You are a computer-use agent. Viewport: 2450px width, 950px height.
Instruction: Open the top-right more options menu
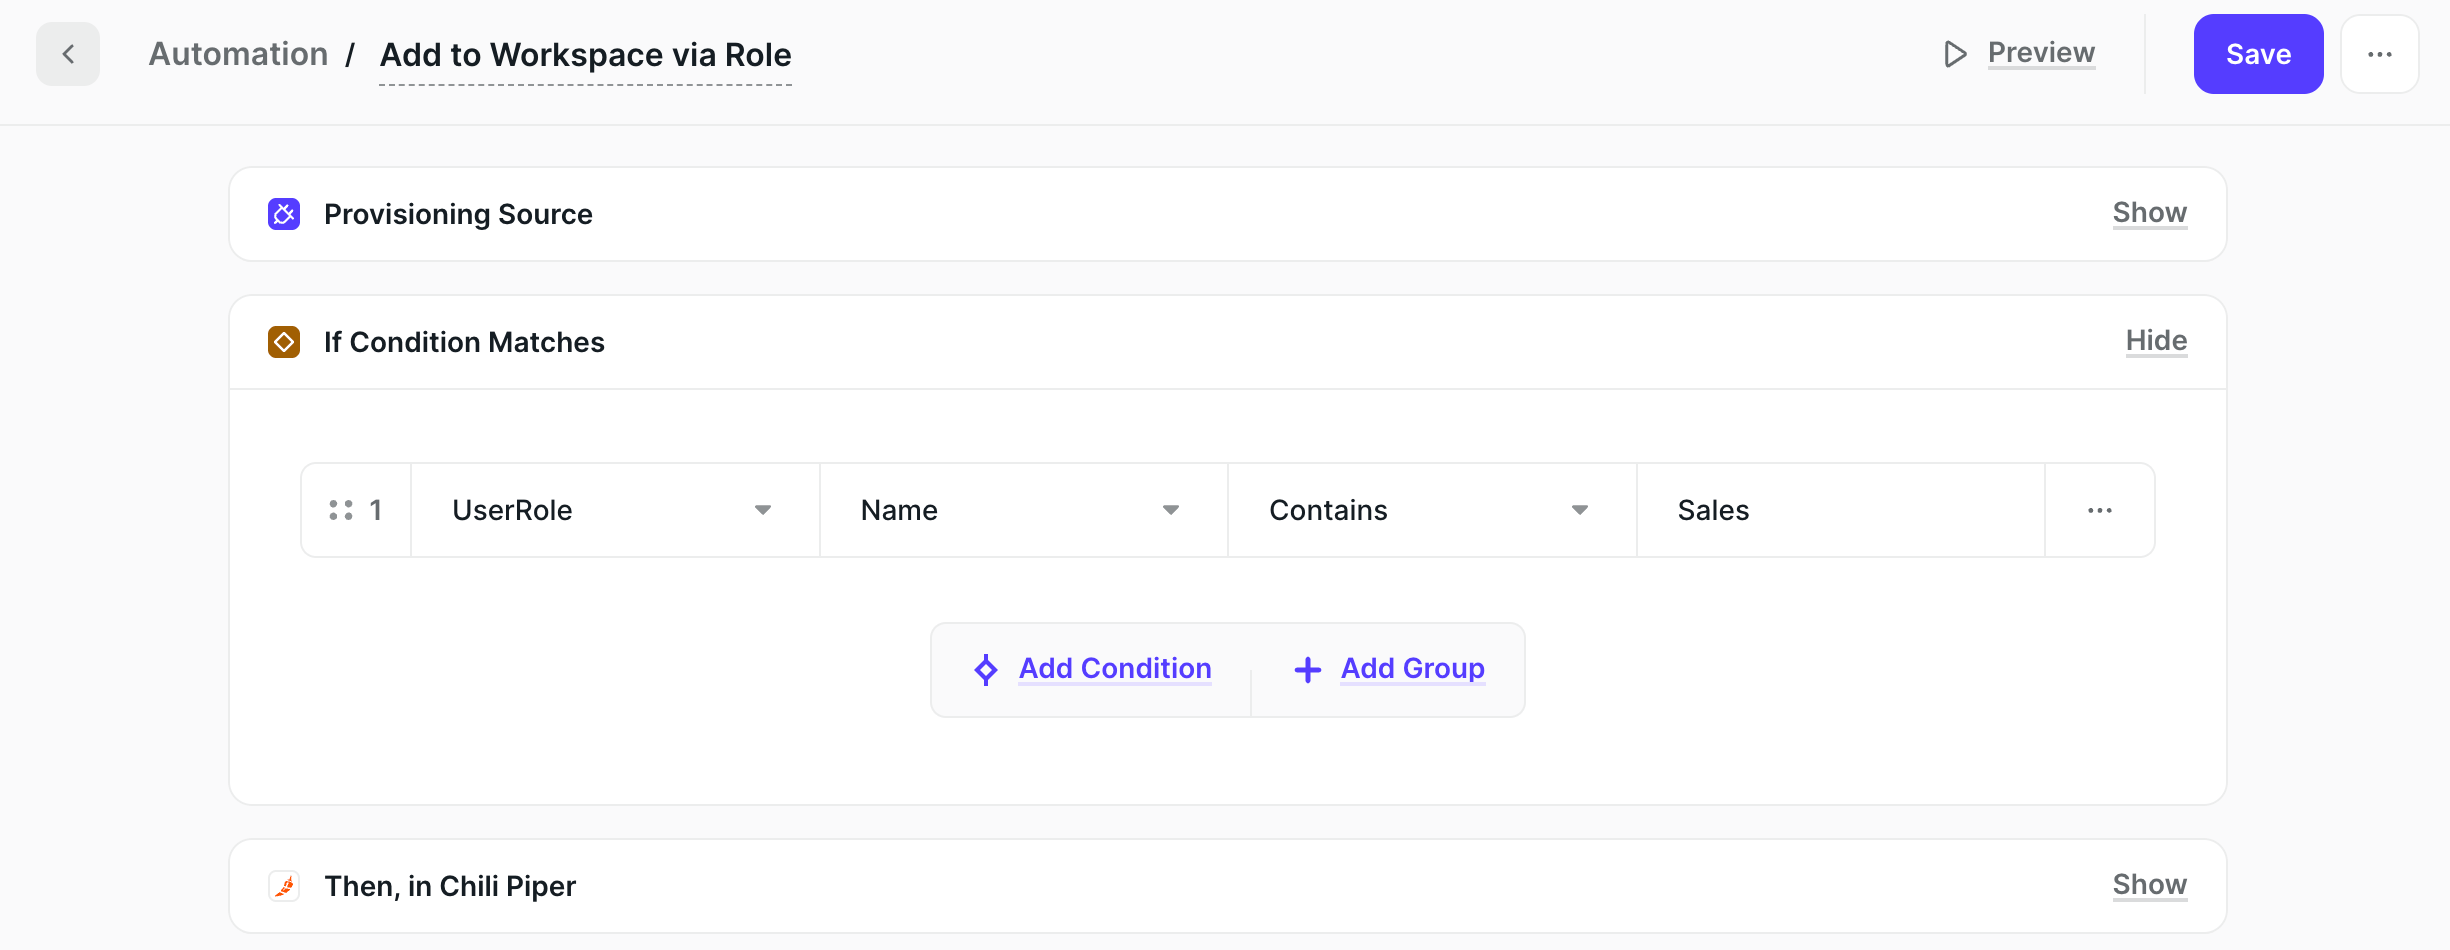coord(2379,54)
